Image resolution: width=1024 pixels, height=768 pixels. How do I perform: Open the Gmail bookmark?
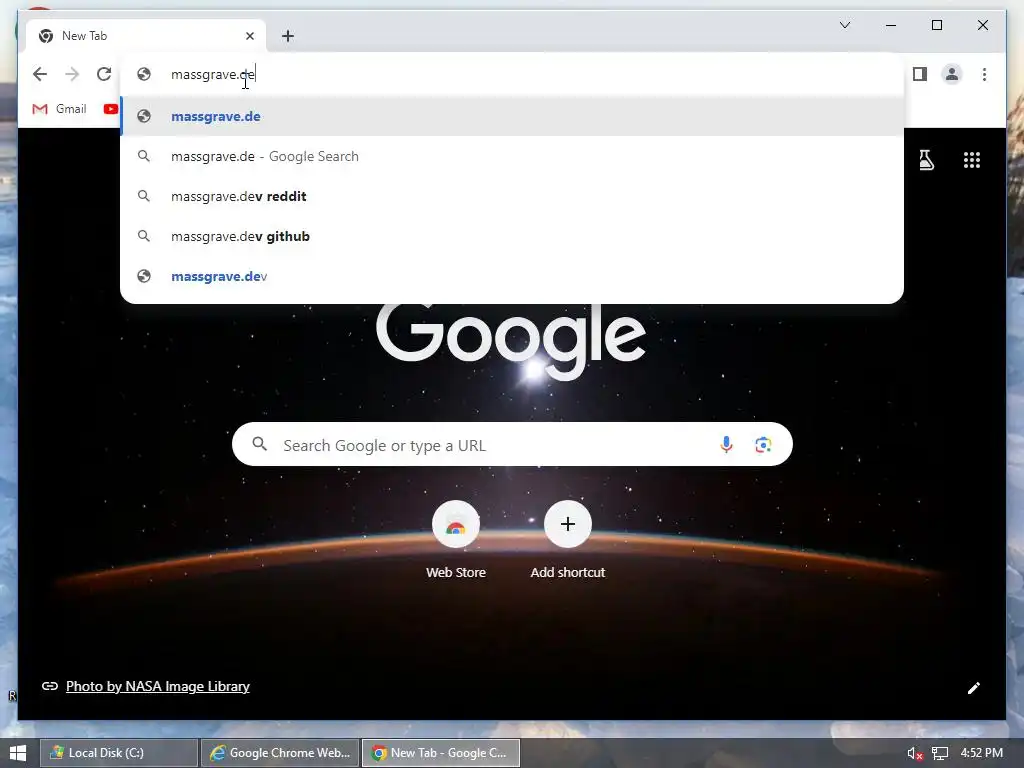point(59,109)
